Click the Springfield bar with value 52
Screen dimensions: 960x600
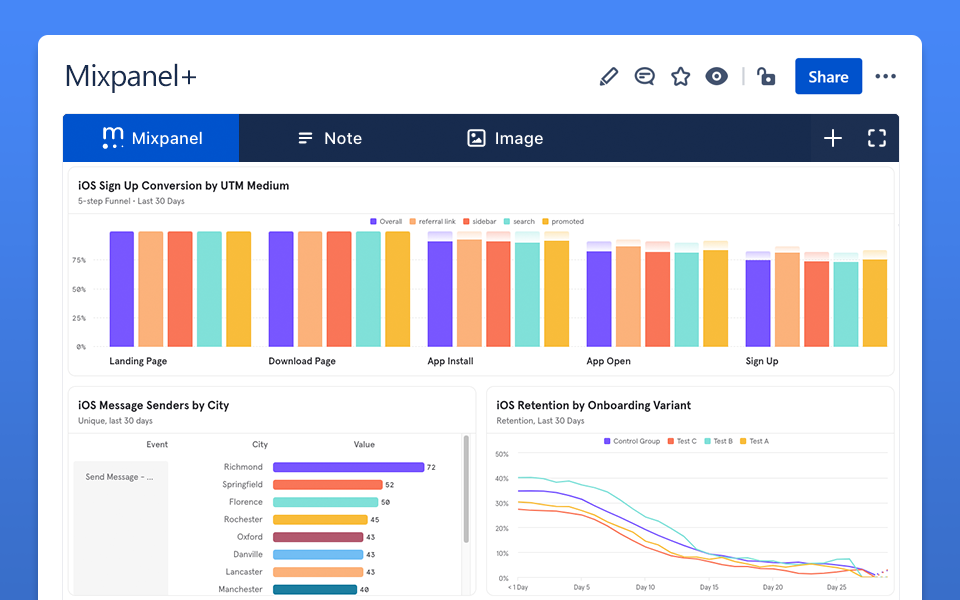click(328, 485)
